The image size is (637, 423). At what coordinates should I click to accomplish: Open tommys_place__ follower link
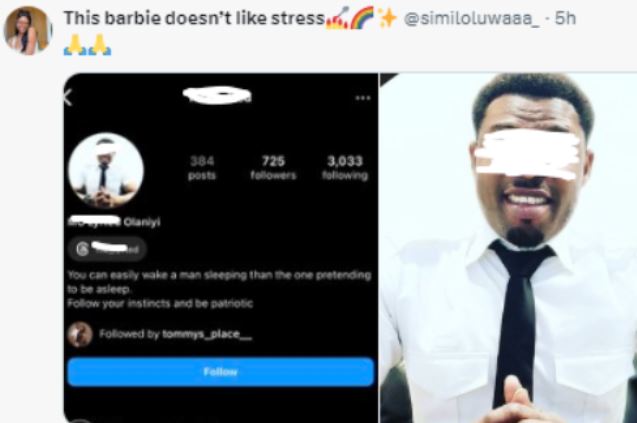pos(207,334)
